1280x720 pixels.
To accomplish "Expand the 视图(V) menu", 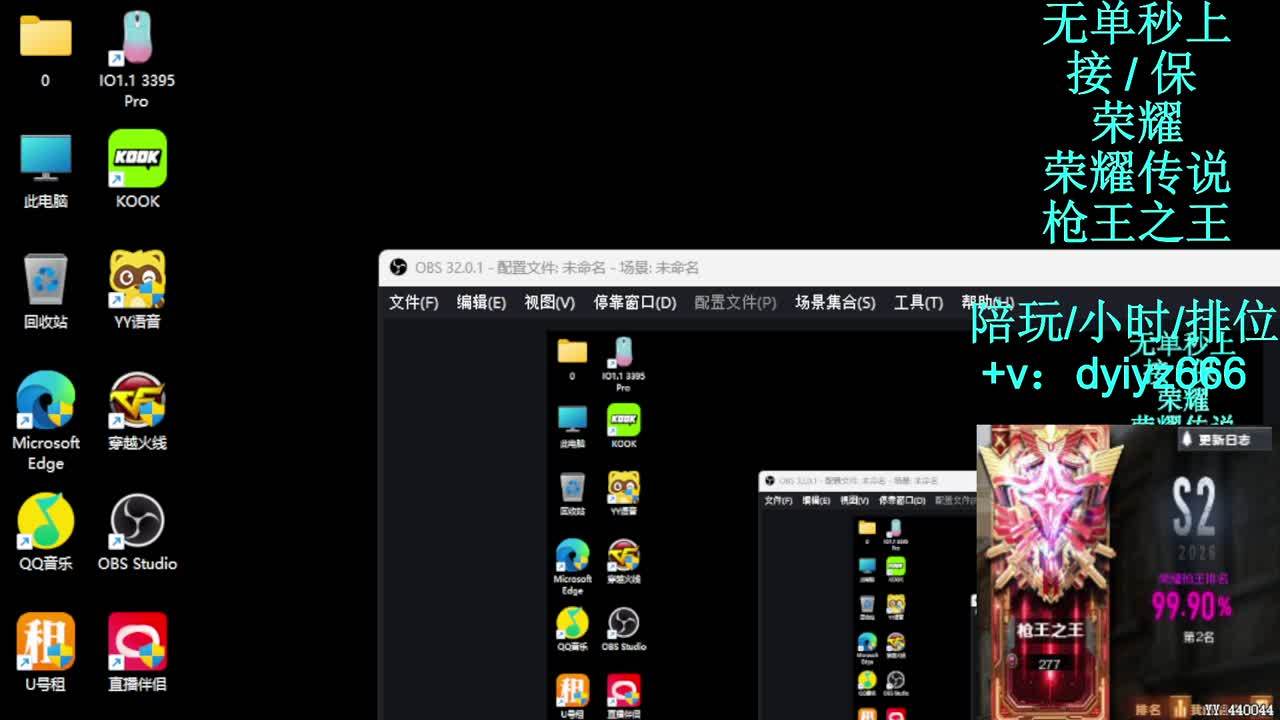I will pyautogui.click(x=549, y=302).
